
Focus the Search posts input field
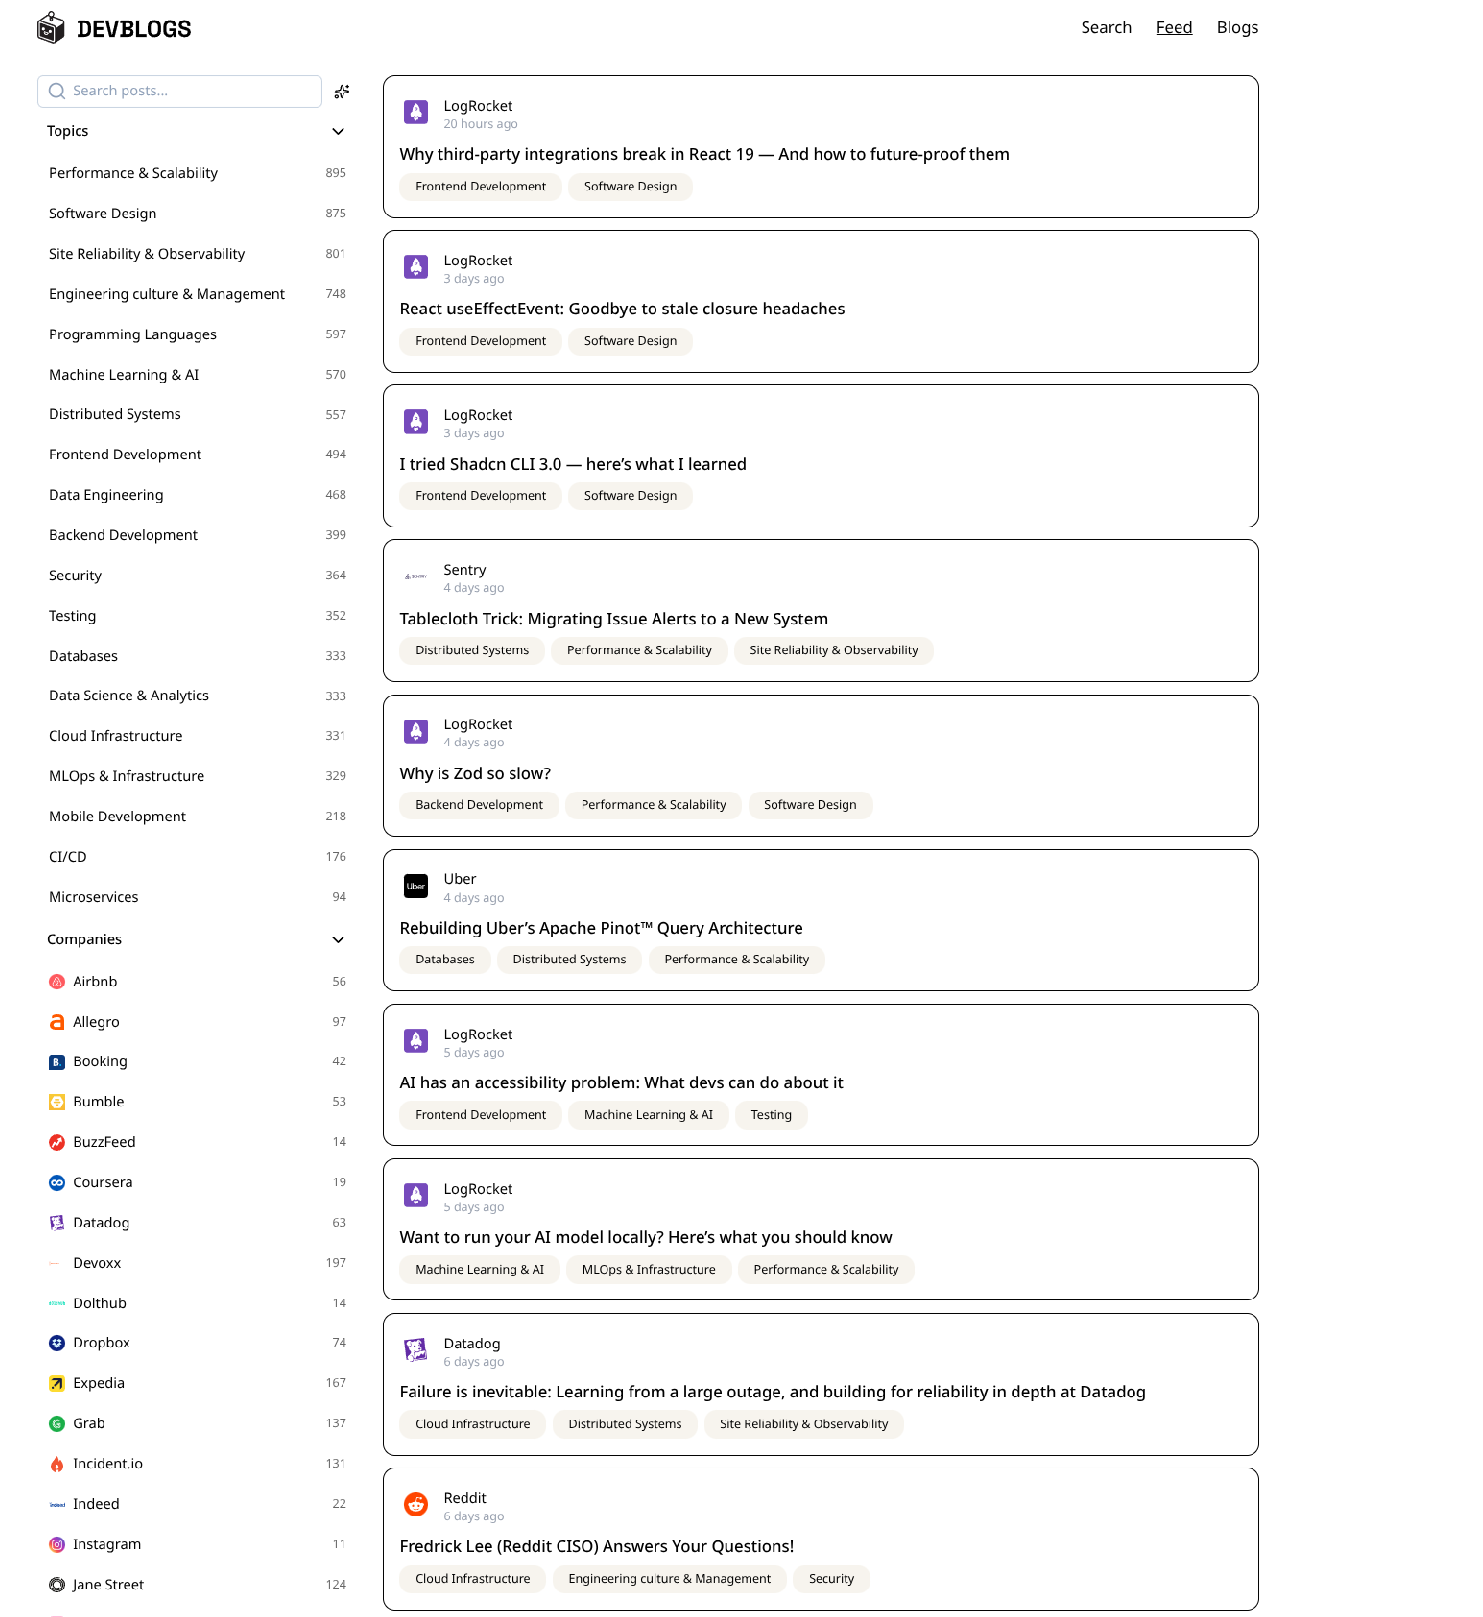[x=180, y=91]
